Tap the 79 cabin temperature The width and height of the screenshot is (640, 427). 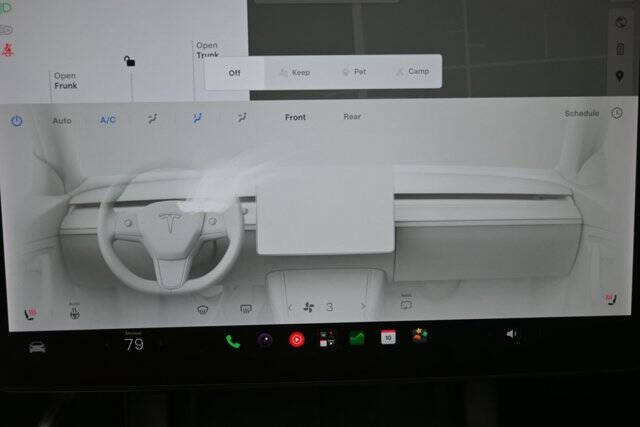click(x=134, y=344)
